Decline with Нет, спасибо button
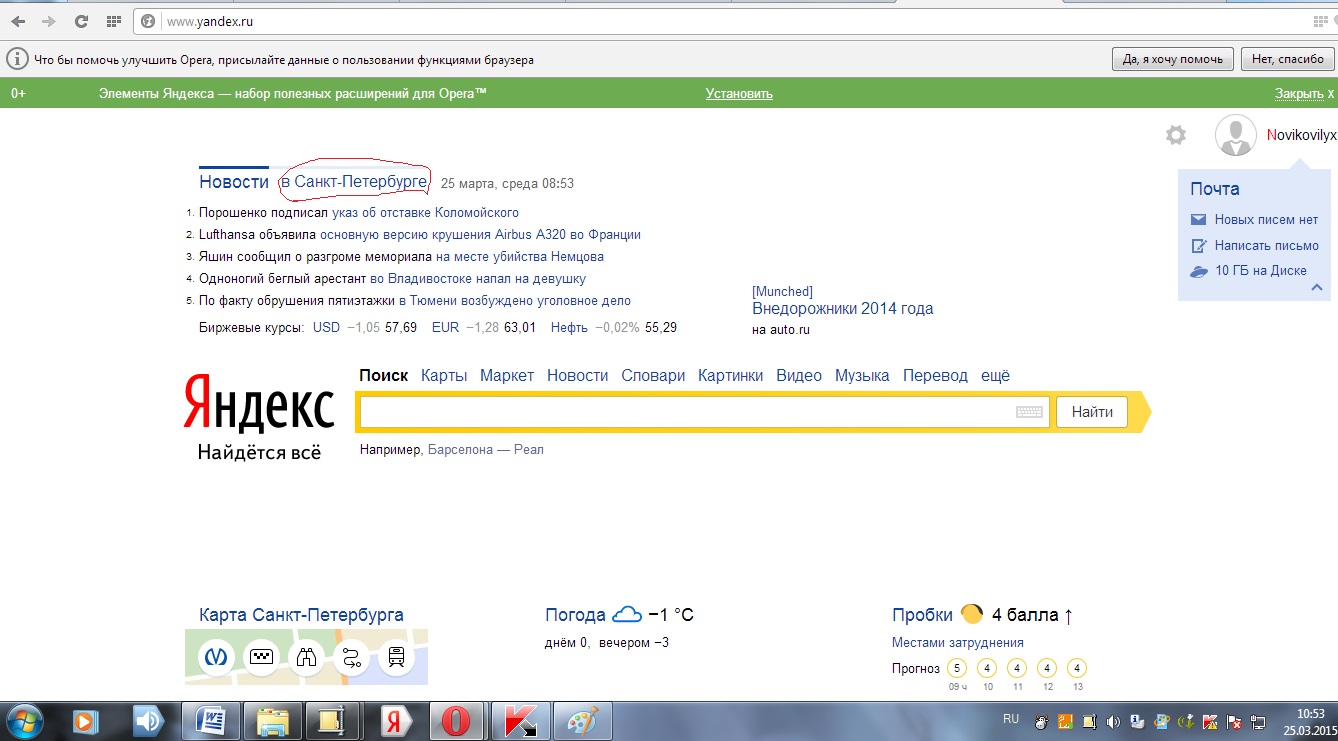 pyautogui.click(x=1287, y=59)
